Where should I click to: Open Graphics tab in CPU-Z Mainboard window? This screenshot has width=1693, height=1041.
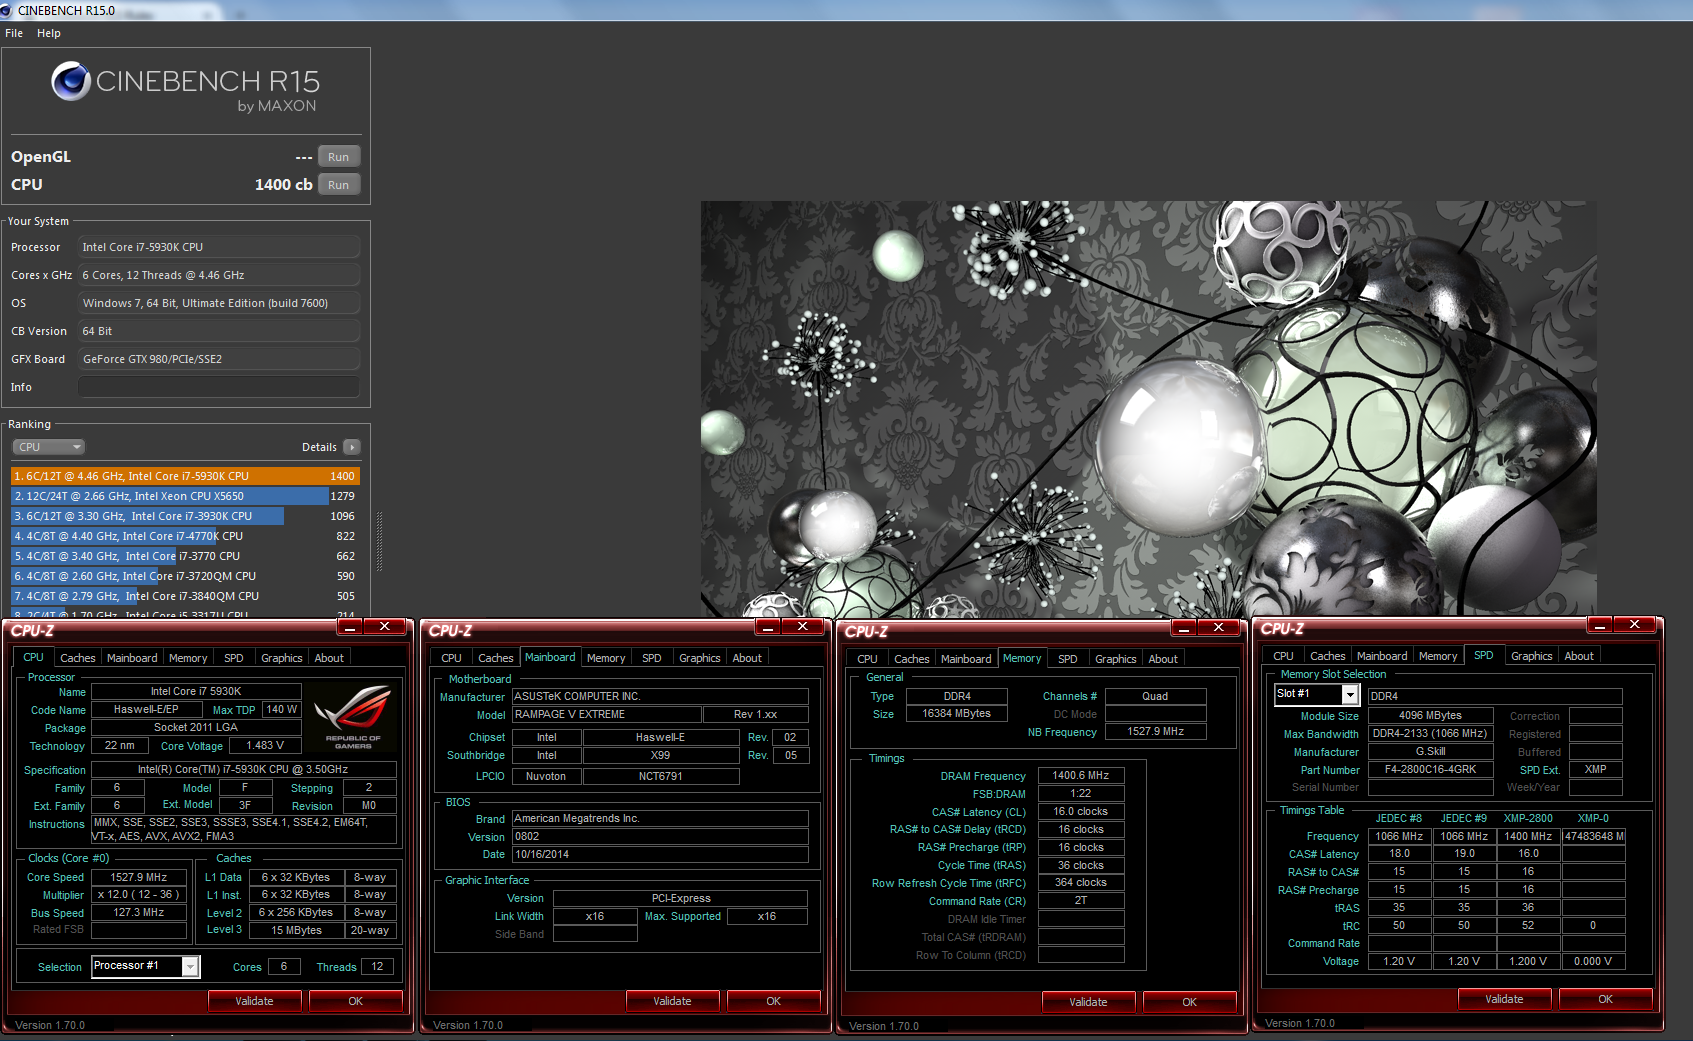pos(700,658)
